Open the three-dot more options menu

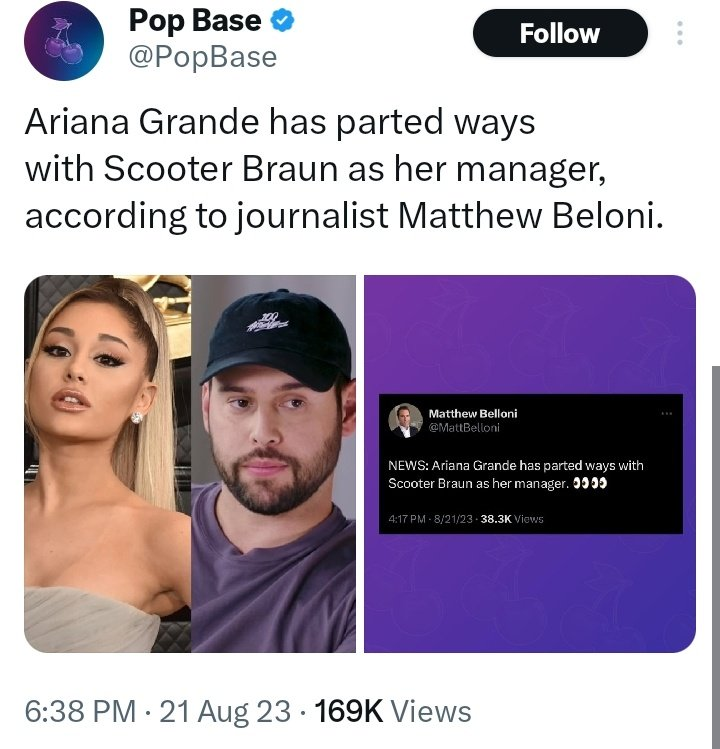pos(680,34)
